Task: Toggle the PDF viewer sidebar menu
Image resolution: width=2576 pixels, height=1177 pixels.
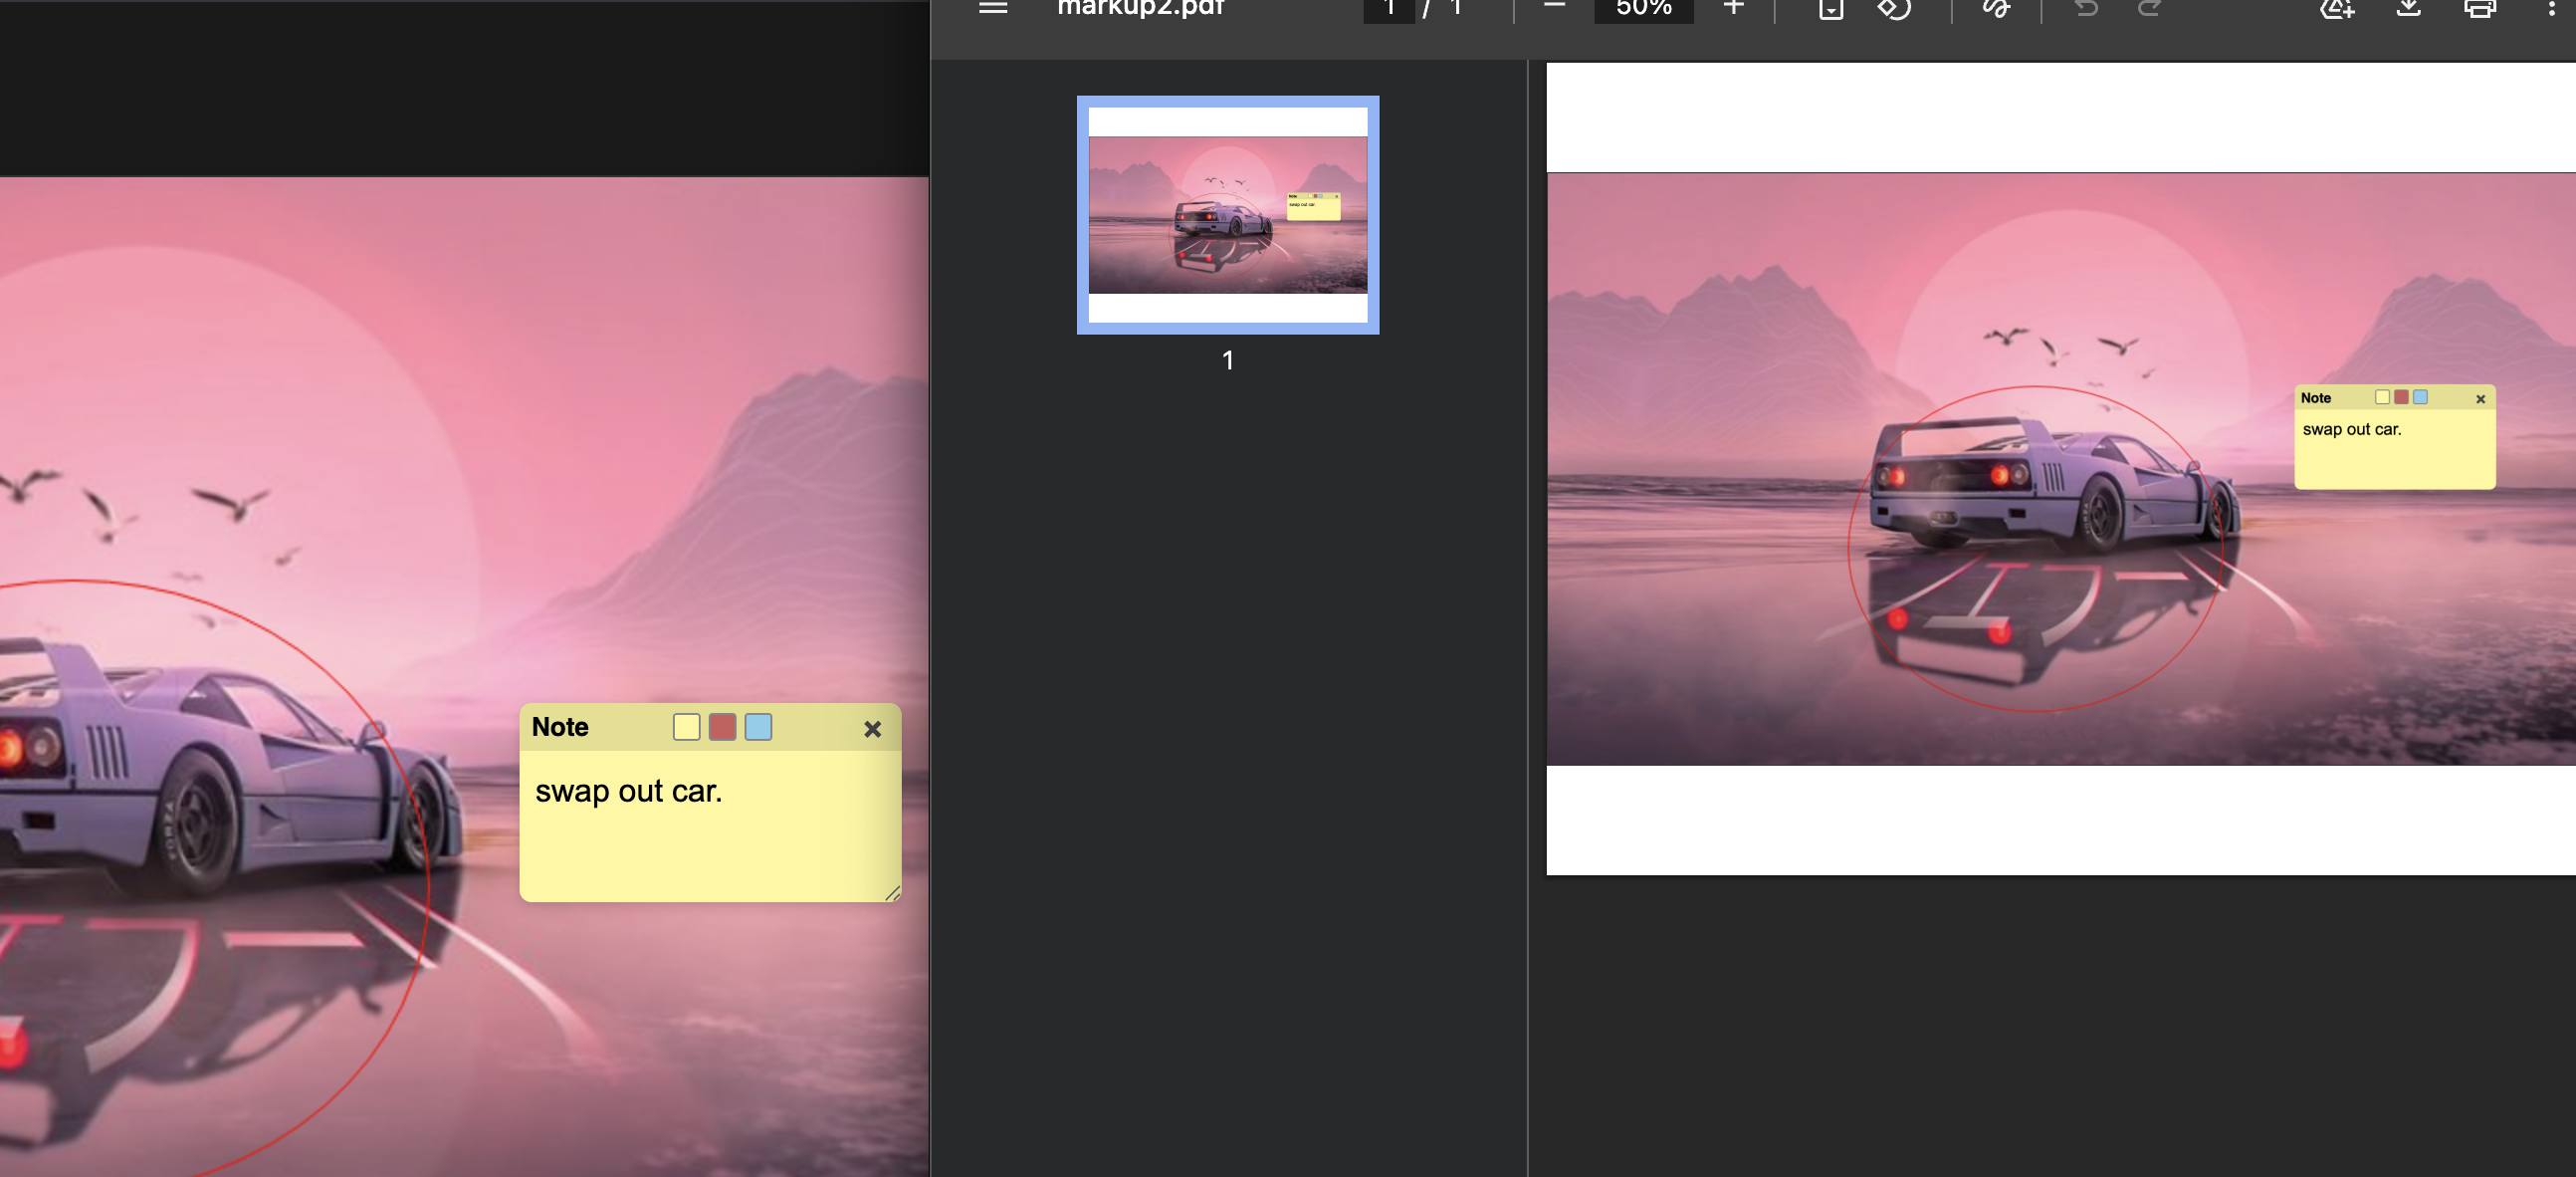Action: coord(992,7)
